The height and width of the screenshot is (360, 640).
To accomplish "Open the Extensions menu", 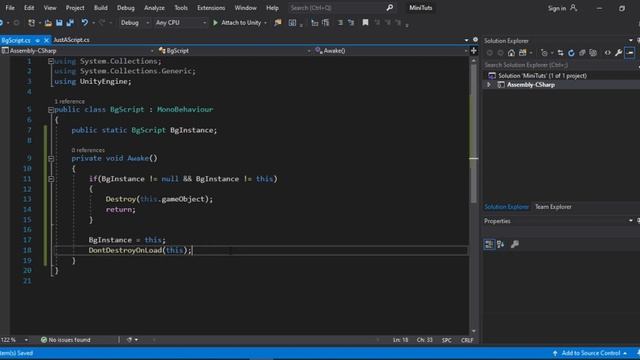I will coord(211,8).
